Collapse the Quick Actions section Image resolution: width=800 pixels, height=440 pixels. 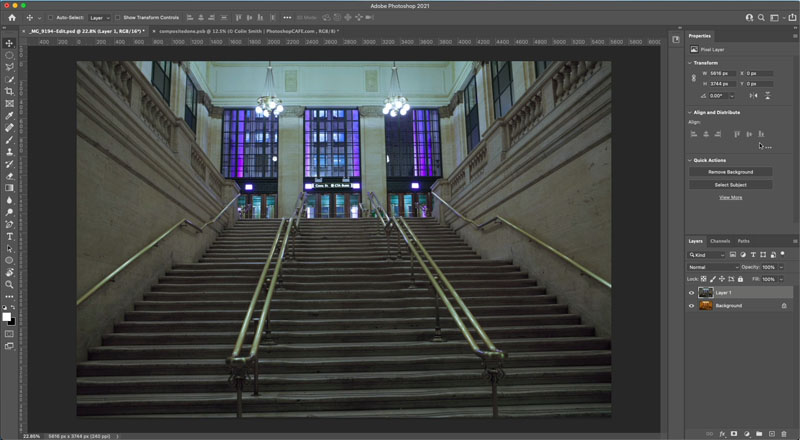coord(690,160)
